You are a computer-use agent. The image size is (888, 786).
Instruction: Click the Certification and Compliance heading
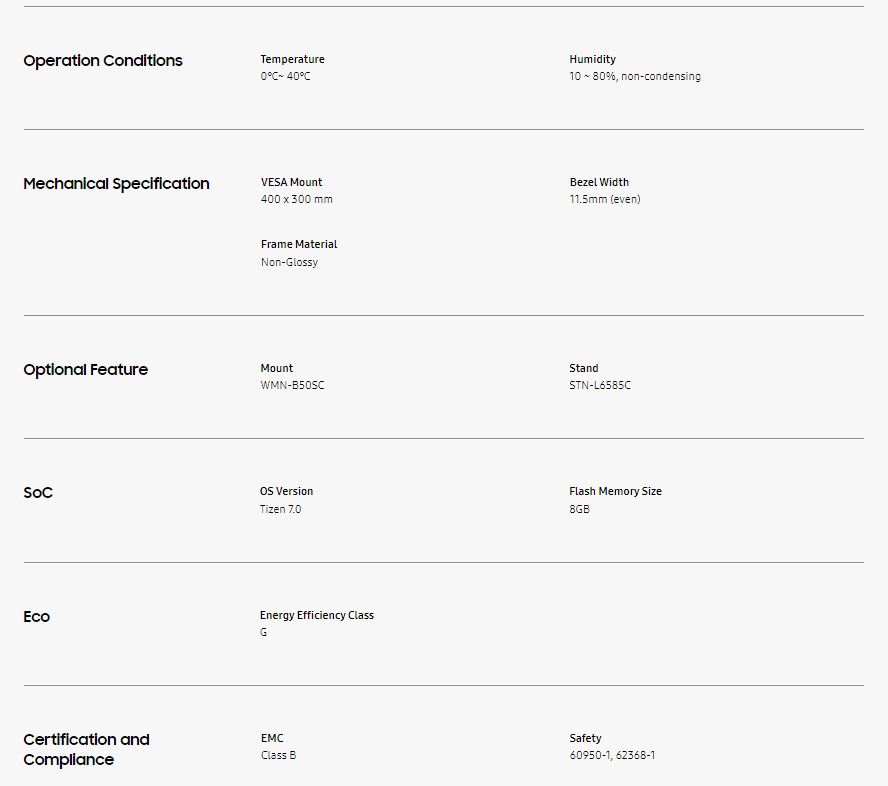86,750
